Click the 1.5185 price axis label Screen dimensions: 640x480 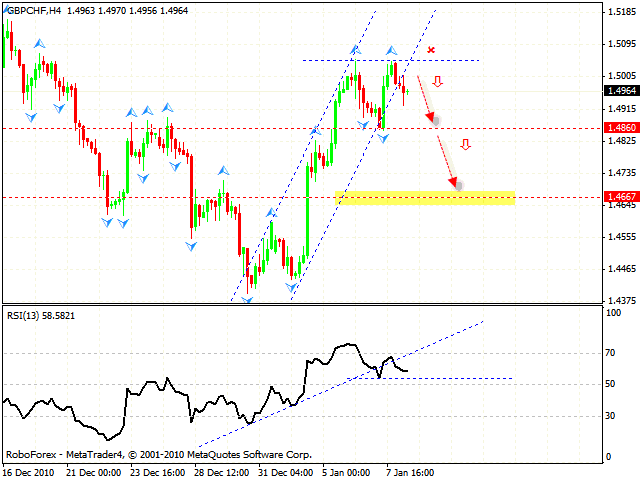click(x=622, y=12)
